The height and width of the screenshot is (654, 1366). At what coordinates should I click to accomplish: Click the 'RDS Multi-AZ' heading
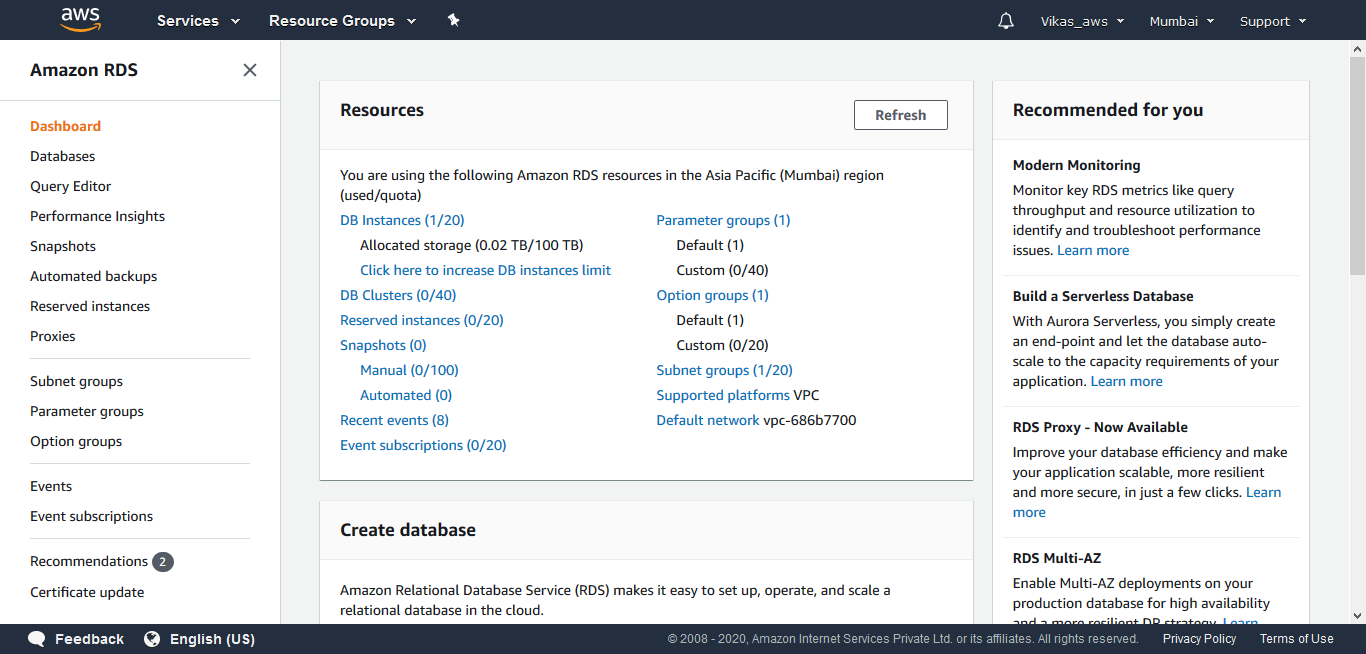point(1057,558)
